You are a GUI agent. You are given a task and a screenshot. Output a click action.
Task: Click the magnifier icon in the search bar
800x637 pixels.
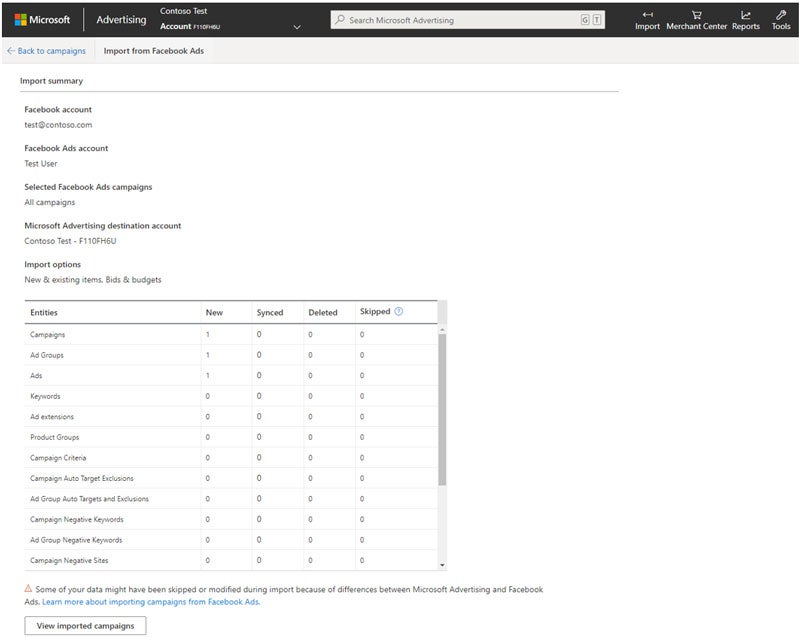click(x=342, y=18)
